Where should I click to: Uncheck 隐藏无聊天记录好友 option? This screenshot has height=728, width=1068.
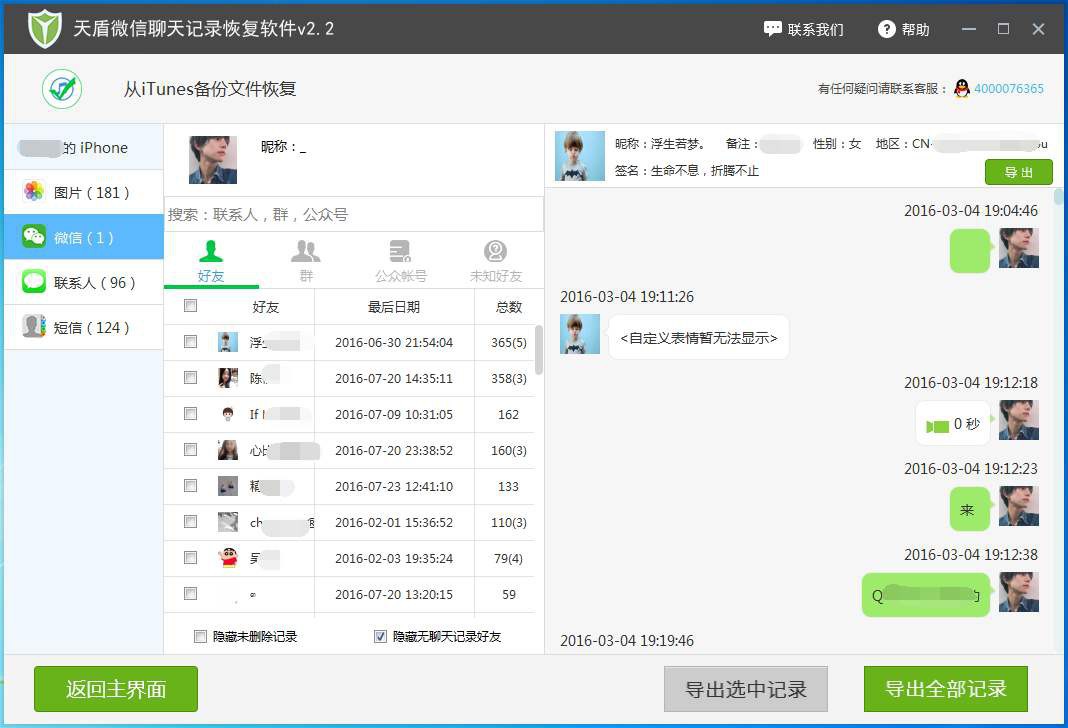coord(380,636)
